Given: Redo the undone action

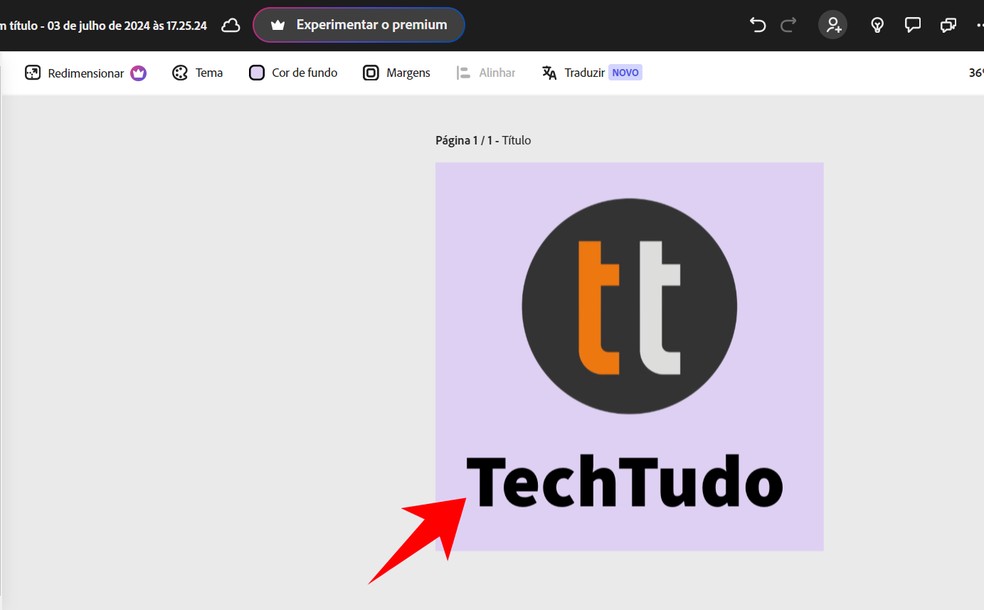Looking at the screenshot, I should 788,25.
